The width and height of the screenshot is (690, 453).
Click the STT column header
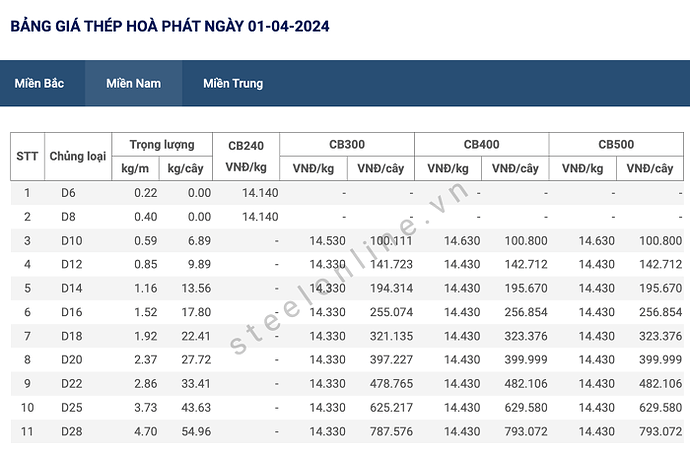tap(27, 156)
